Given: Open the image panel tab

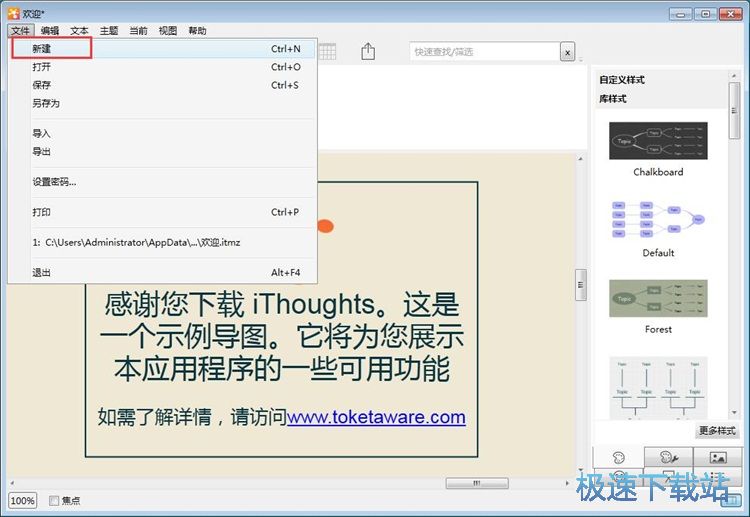Looking at the screenshot, I should click(718, 457).
